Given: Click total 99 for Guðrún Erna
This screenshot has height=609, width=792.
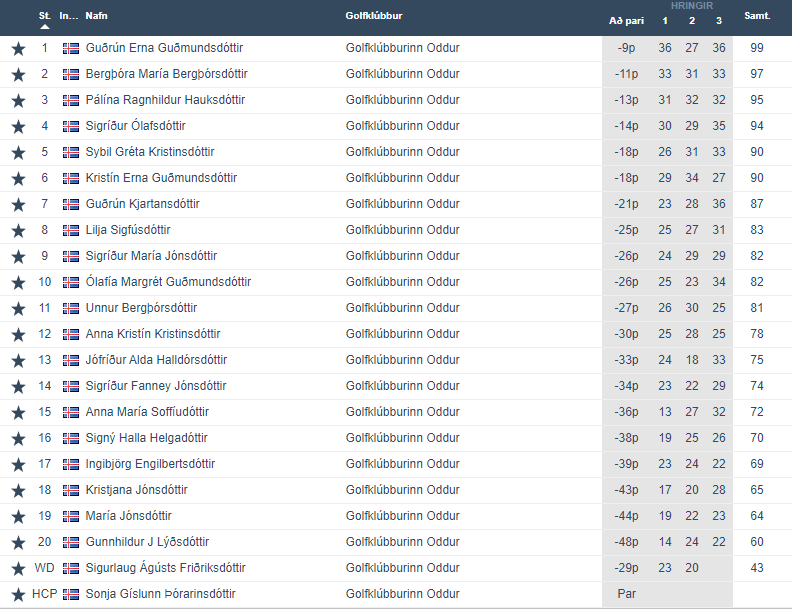Looking at the screenshot, I should pyautogui.click(x=757, y=48).
